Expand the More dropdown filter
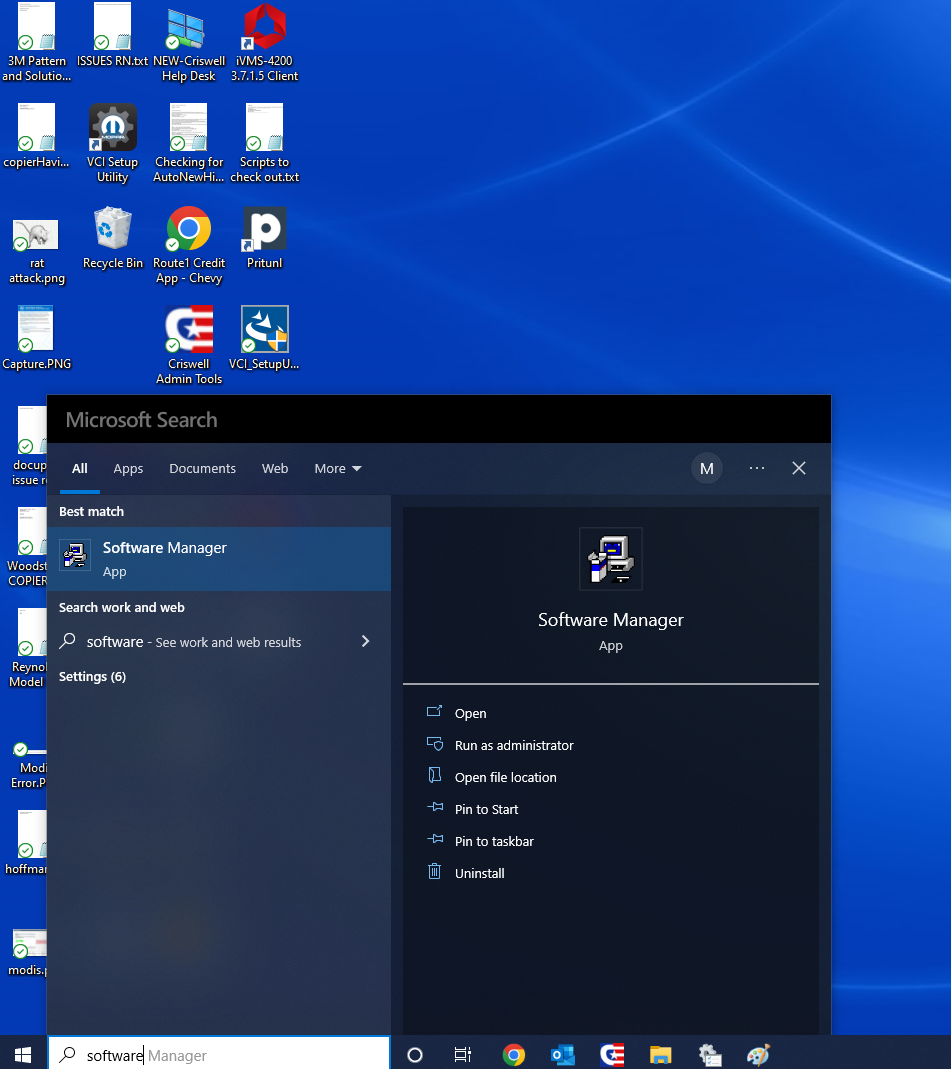Viewport: 951px width, 1069px height. coord(337,468)
